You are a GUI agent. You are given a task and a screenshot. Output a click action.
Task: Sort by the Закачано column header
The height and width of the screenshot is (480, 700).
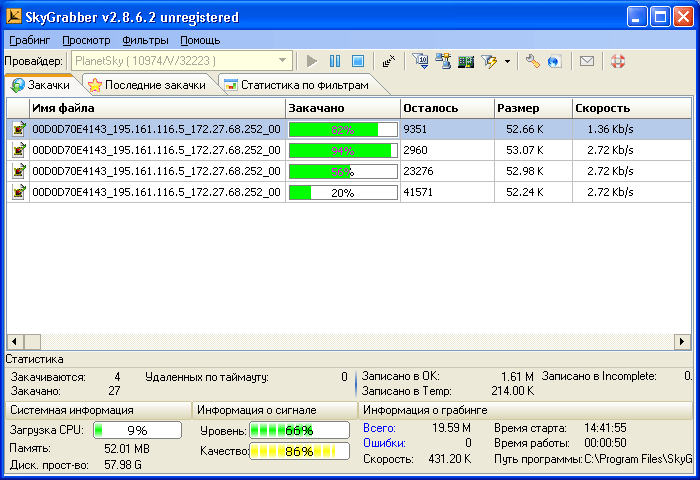pyautogui.click(x=342, y=108)
